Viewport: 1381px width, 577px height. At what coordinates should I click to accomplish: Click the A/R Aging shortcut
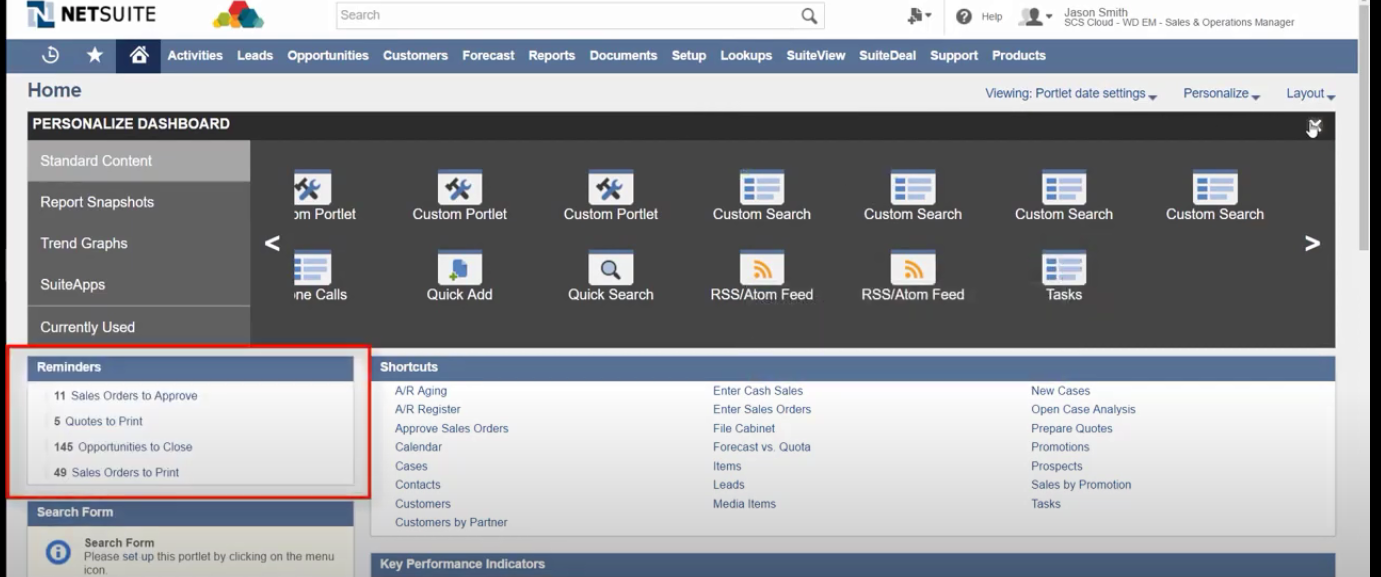421,391
